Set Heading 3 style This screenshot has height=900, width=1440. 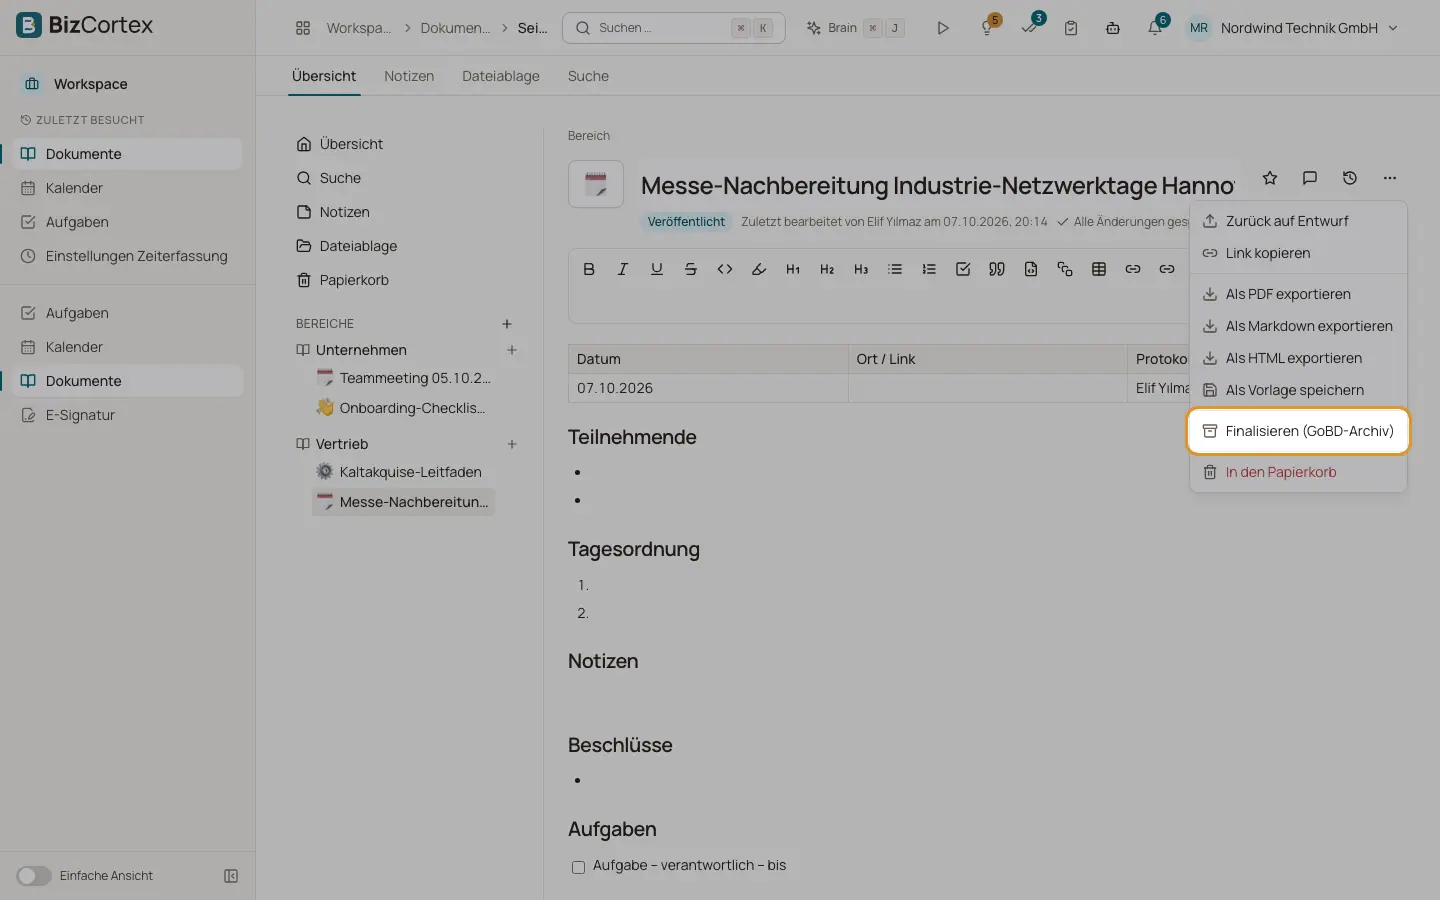[x=861, y=269]
